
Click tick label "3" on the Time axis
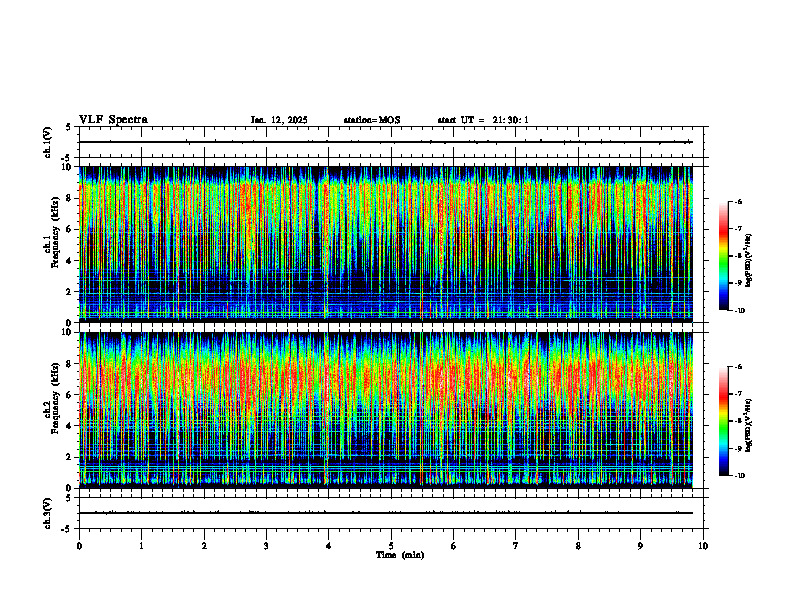(266, 546)
